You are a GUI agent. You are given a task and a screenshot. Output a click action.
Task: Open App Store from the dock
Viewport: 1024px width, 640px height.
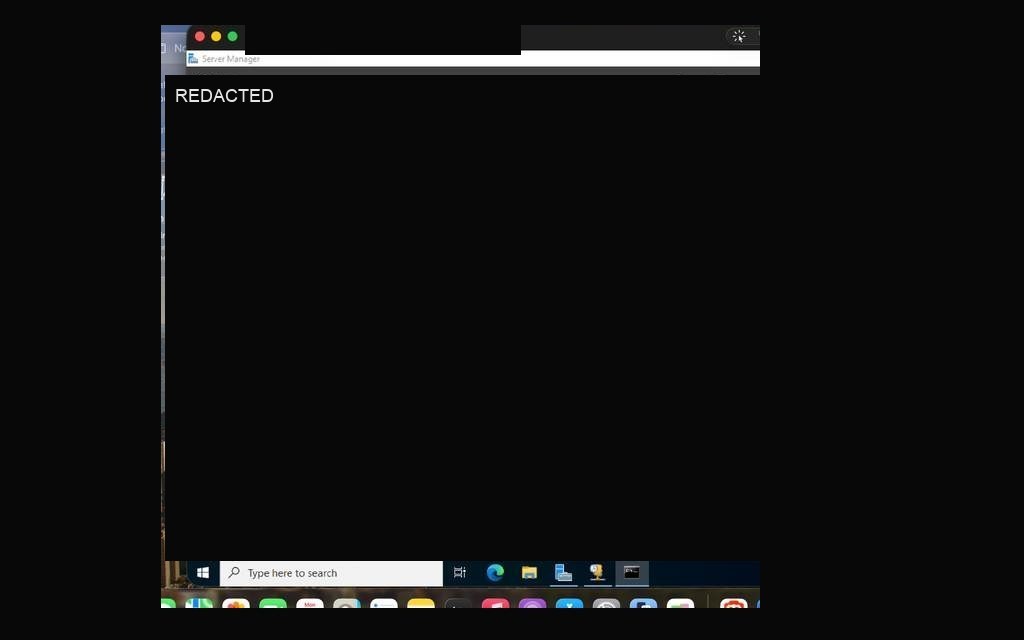point(569,603)
